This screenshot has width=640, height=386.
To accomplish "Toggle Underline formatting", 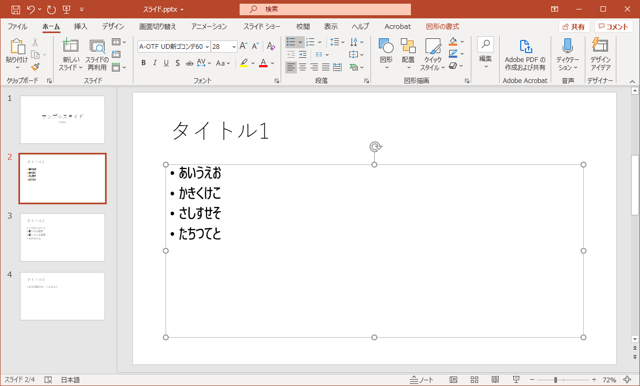I will click(166, 63).
